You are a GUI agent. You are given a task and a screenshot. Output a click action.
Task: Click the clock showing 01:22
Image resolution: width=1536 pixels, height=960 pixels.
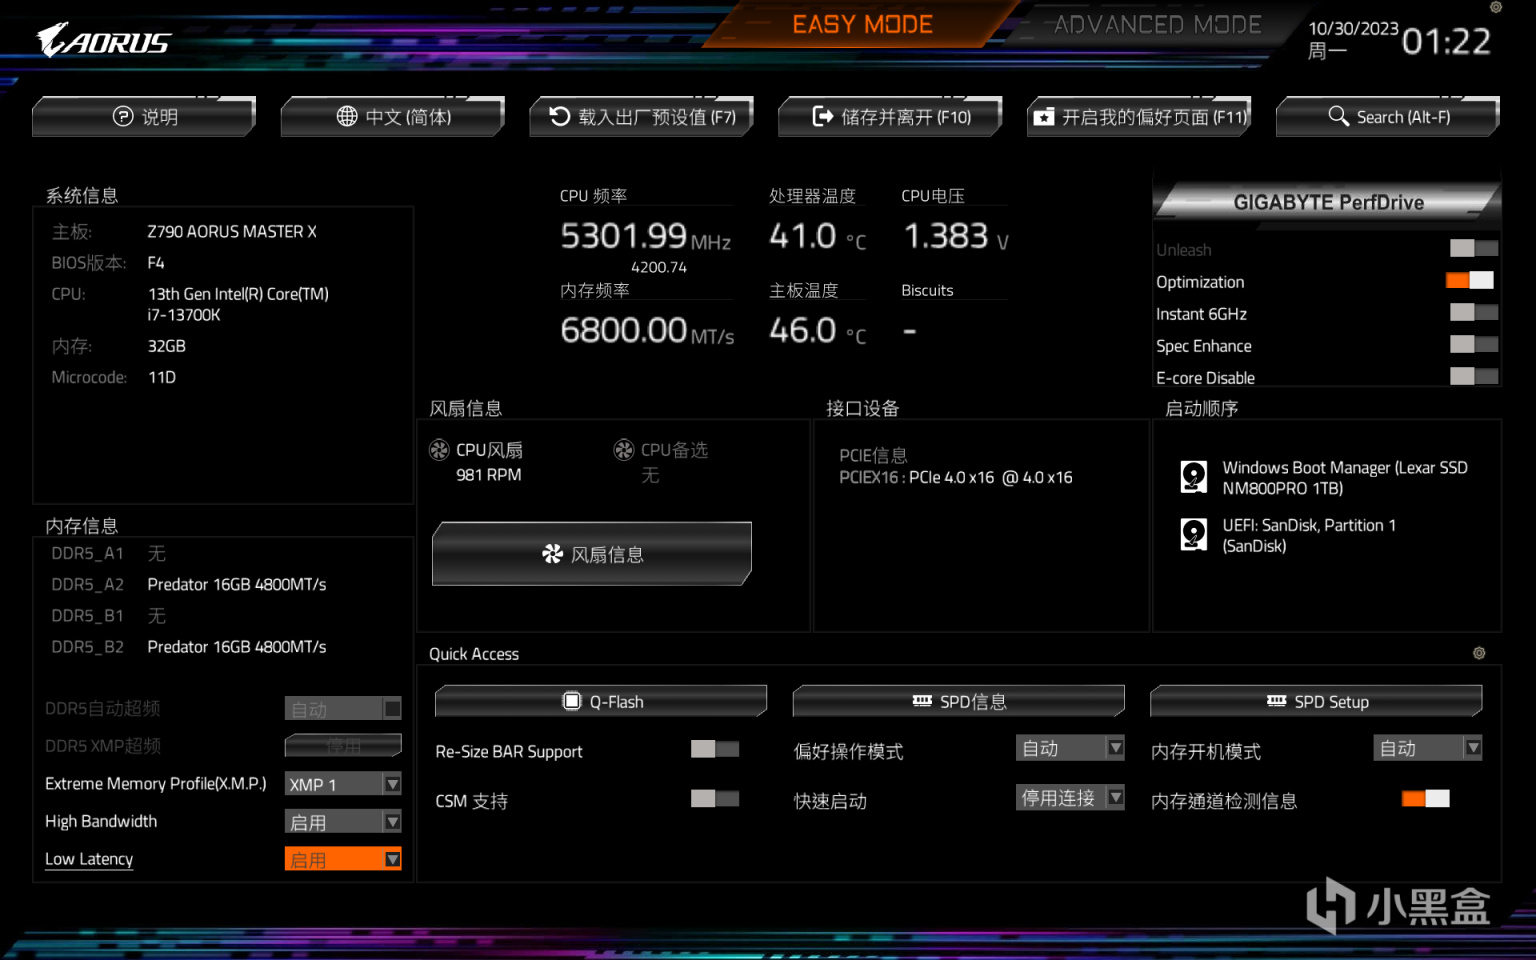(1446, 41)
